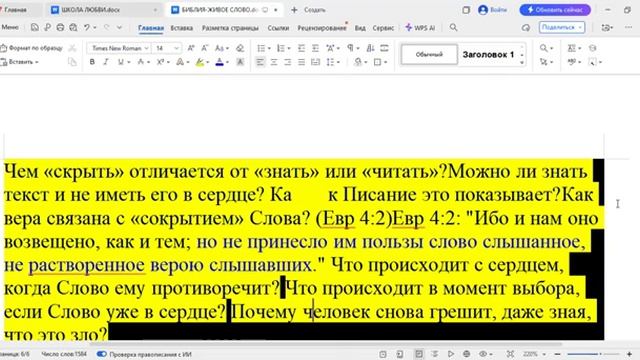The width and height of the screenshot is (640, 360).
Task: Increase font size
Action: (x=191, y=48)
